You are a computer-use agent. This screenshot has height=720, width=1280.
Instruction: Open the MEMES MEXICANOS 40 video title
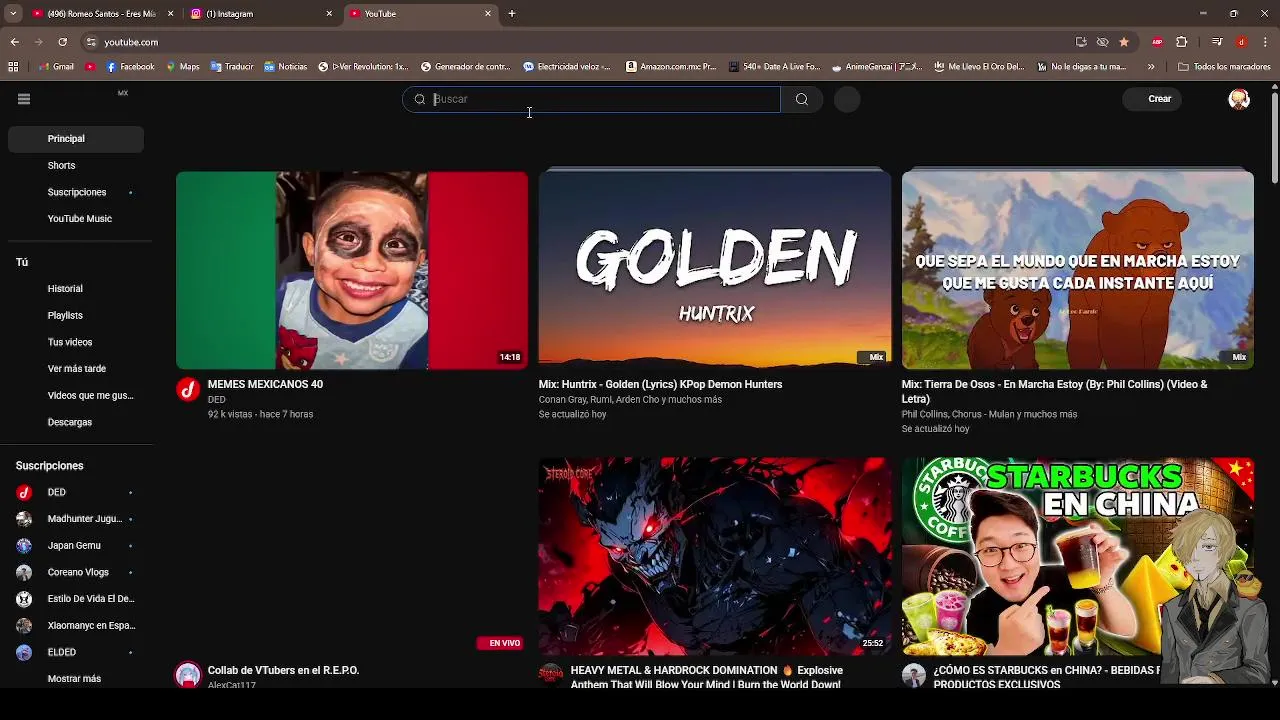265,384
